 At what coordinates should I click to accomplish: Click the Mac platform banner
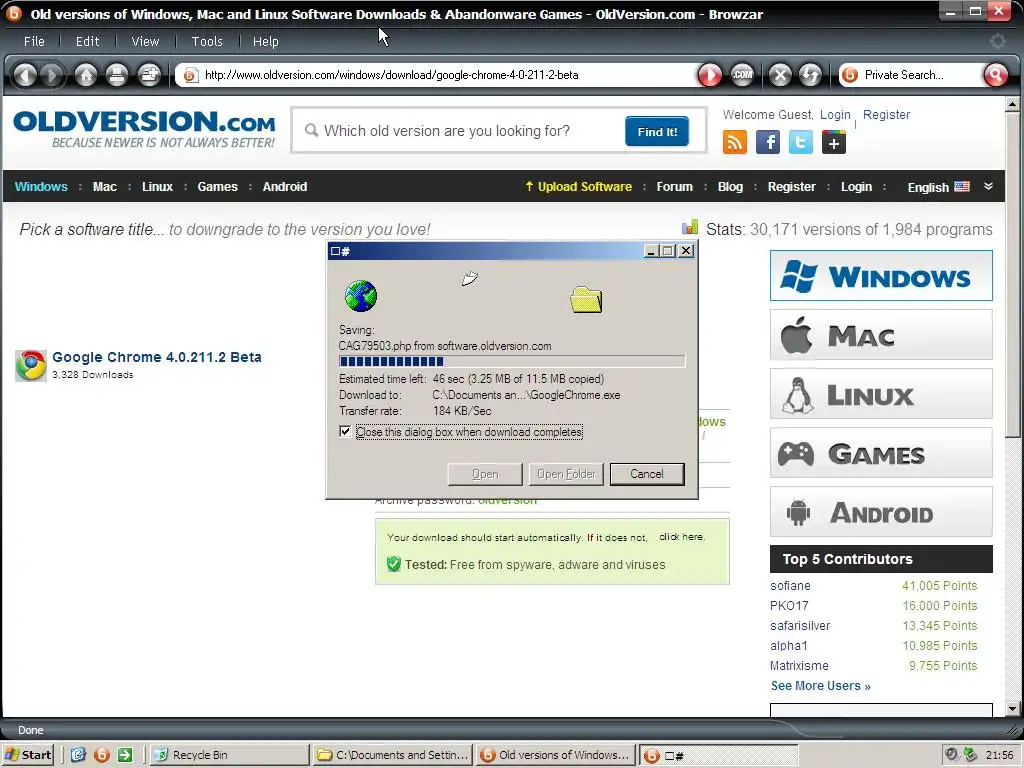click(881, 335)
